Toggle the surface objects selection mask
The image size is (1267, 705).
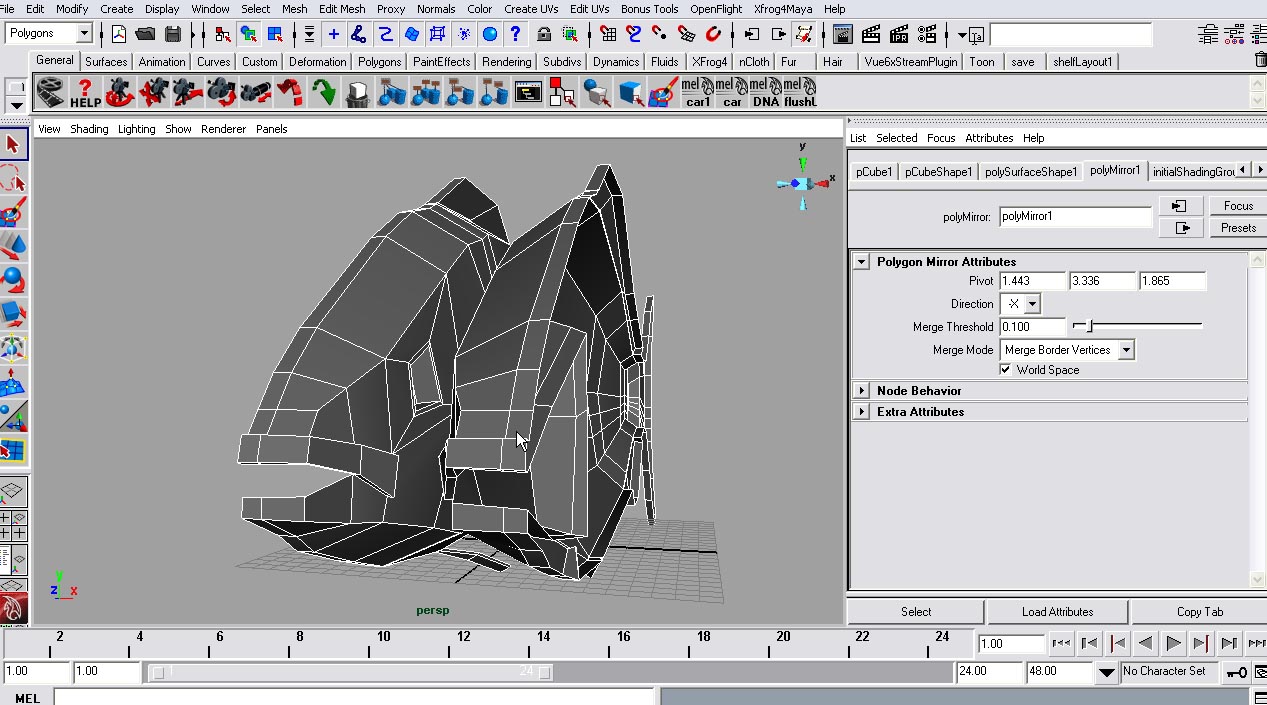click(x=411, y=34)
